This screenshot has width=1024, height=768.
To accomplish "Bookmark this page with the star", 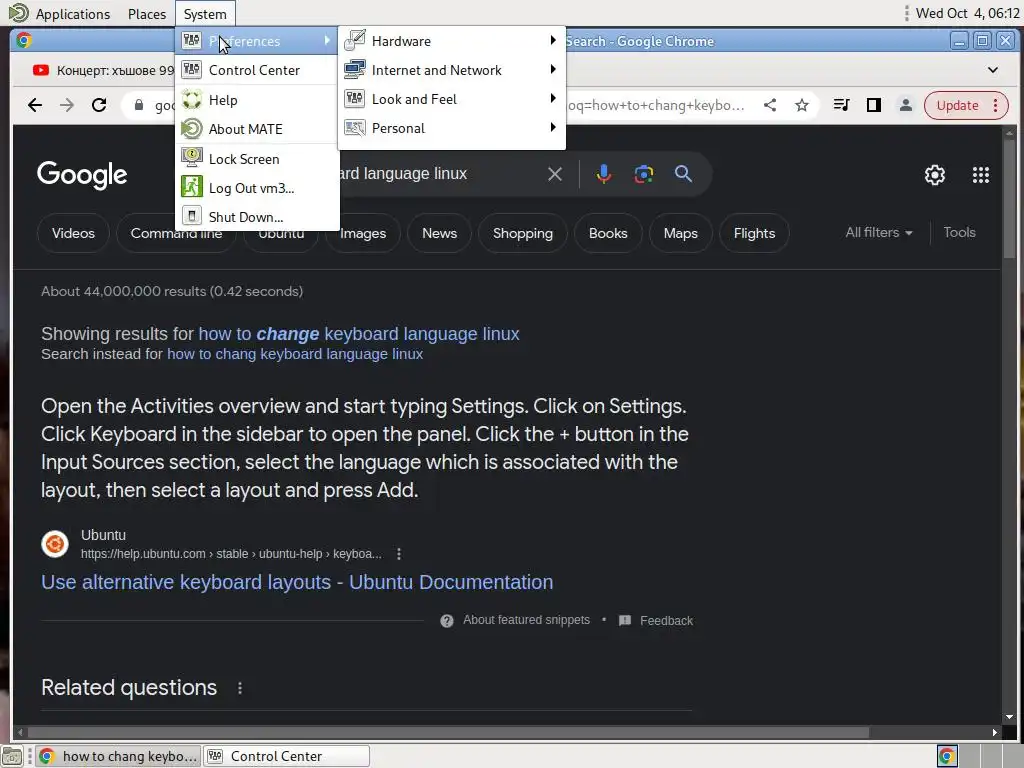I will tap(802, 105).
